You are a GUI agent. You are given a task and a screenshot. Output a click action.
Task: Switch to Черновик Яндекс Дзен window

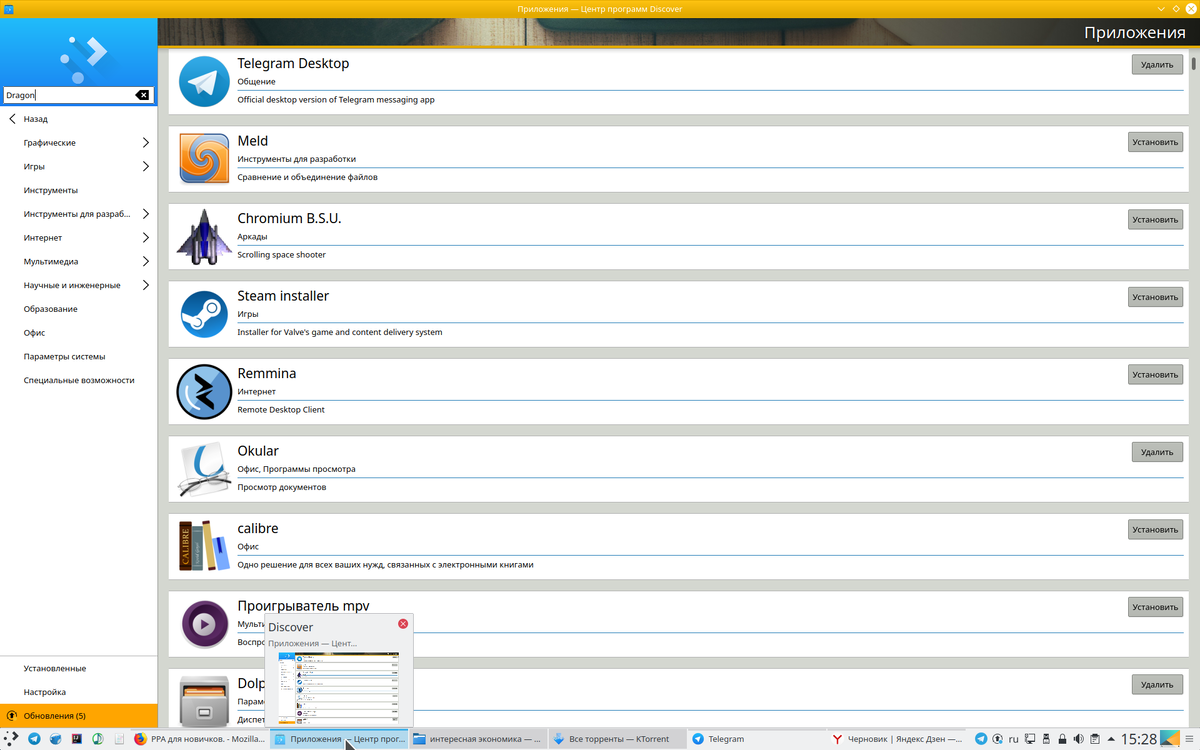(898, 739)
